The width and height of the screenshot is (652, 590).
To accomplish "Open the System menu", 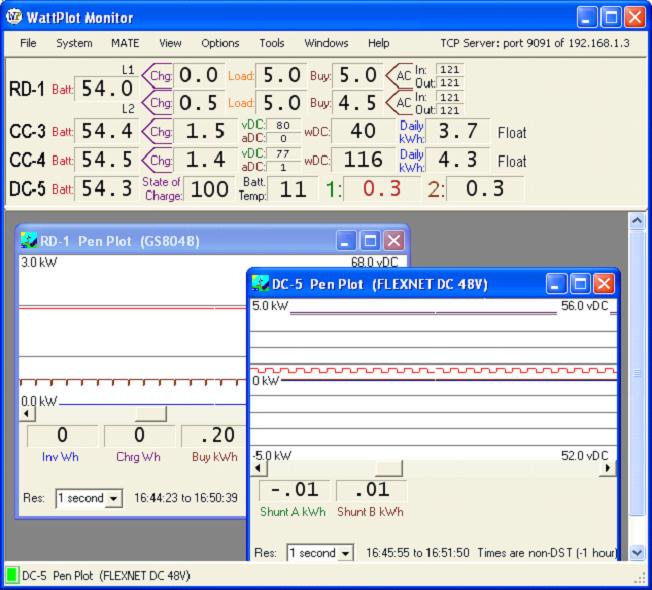I will coord(74,43).
